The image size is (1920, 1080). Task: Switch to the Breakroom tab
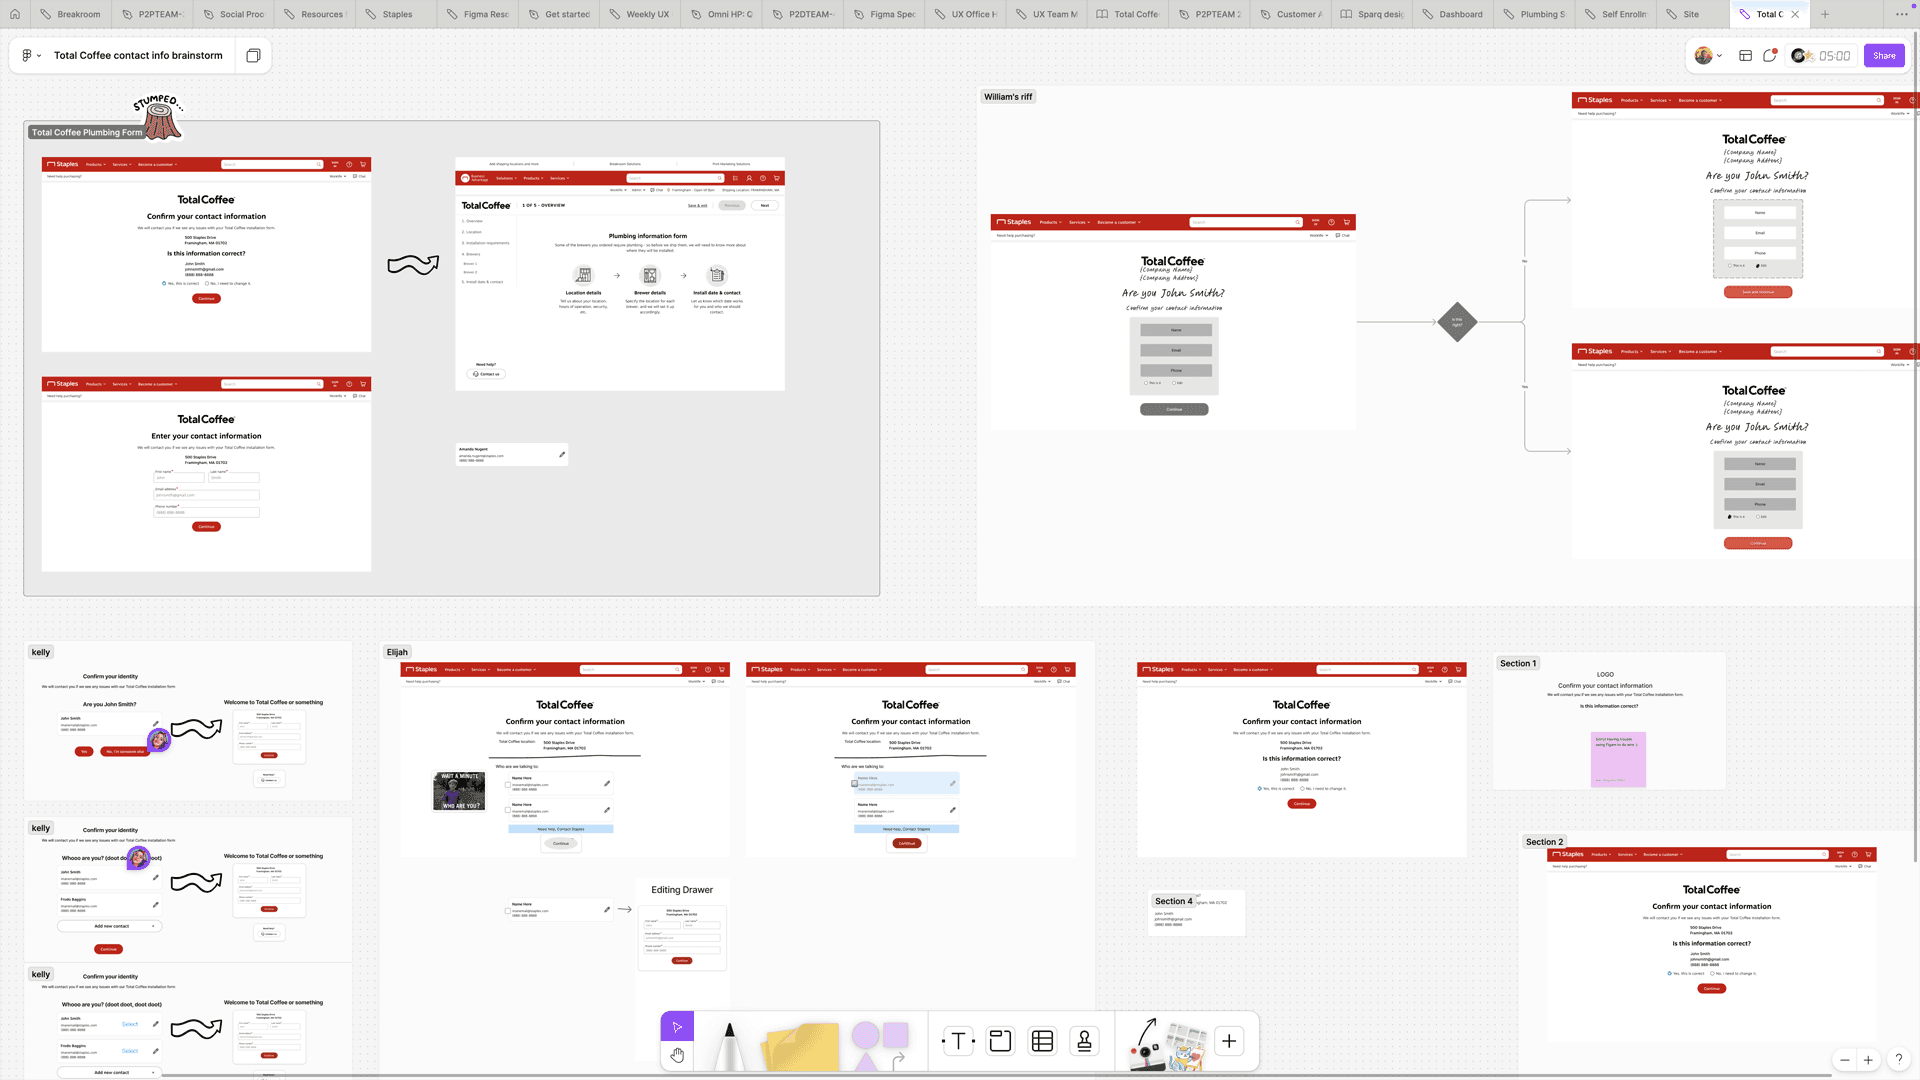[70, 14]
